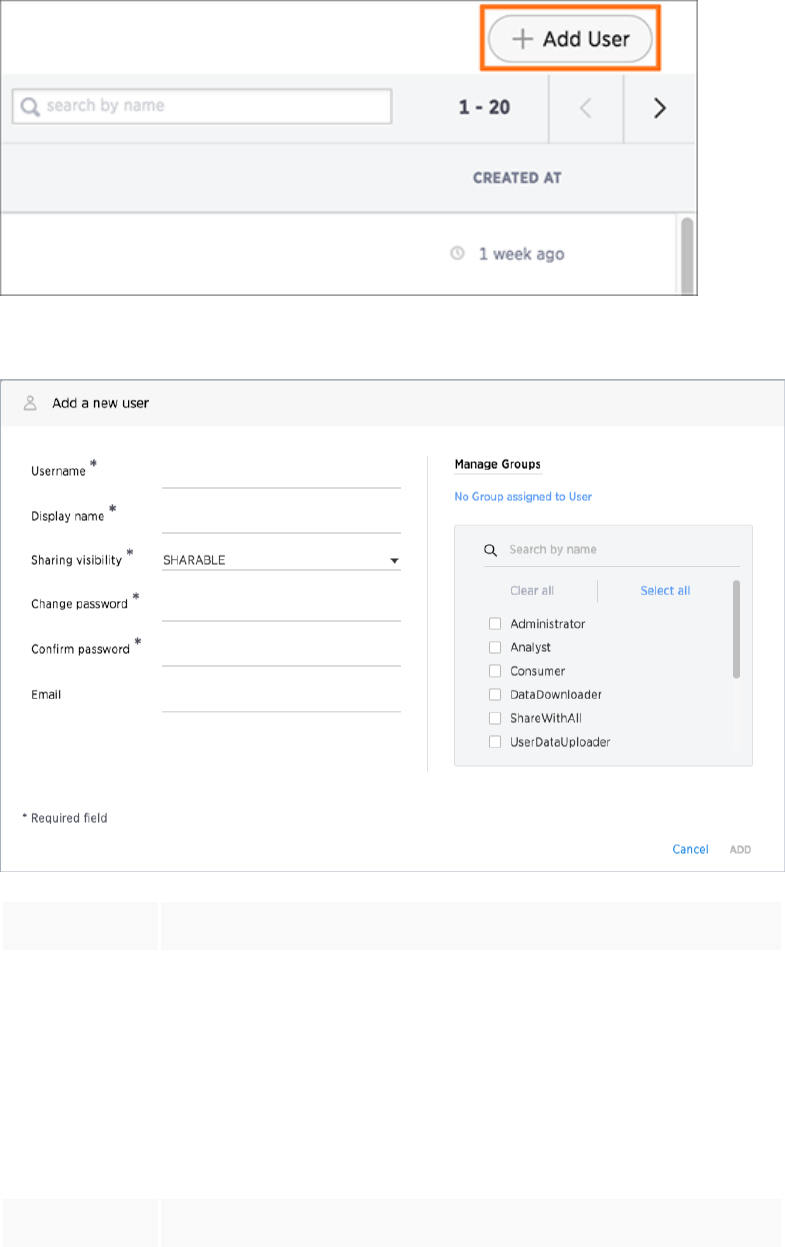Open the Sharing visibility dropdown arrow
The width and height of the screenshot is (785, 1247).
coord(394,561)
